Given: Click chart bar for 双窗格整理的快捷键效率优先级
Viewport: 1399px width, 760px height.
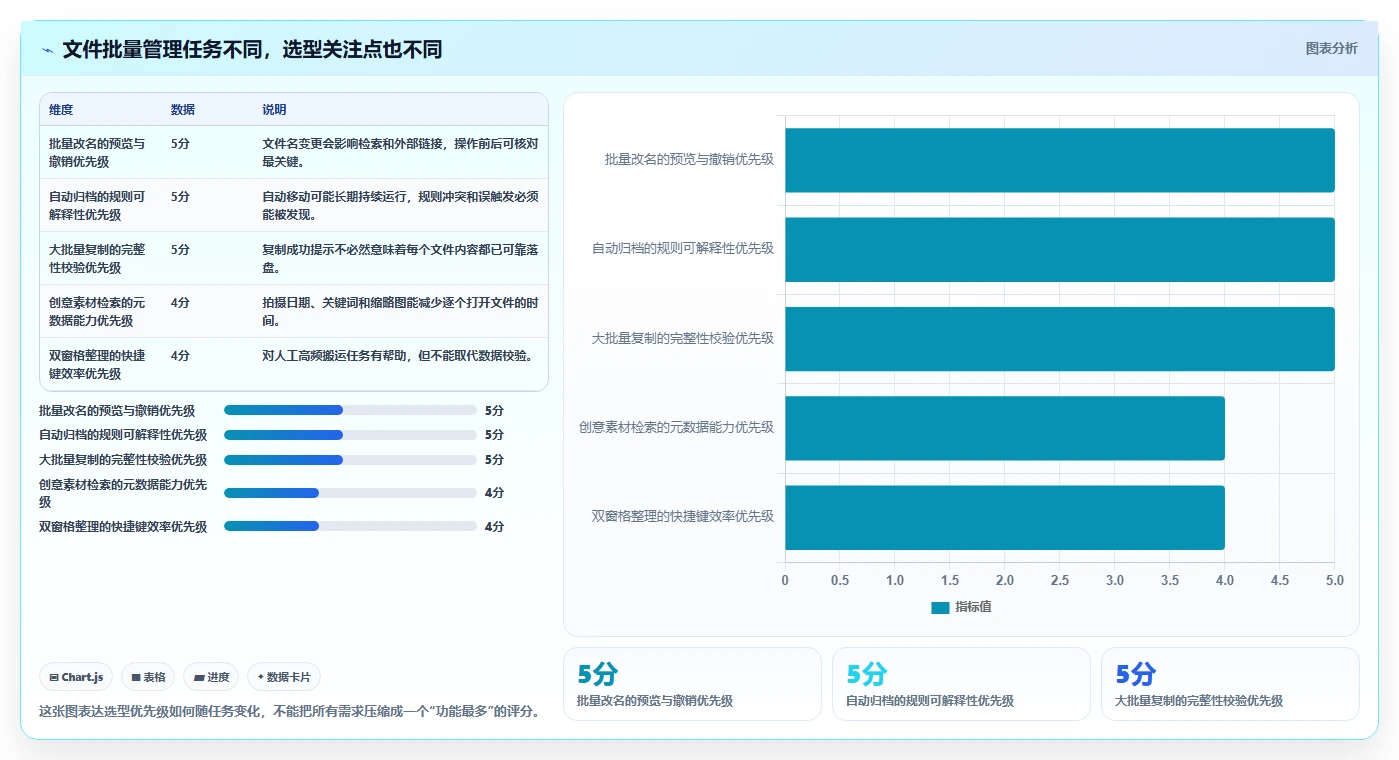Looking at the screenshot, I should click(x=1004, y=517).
